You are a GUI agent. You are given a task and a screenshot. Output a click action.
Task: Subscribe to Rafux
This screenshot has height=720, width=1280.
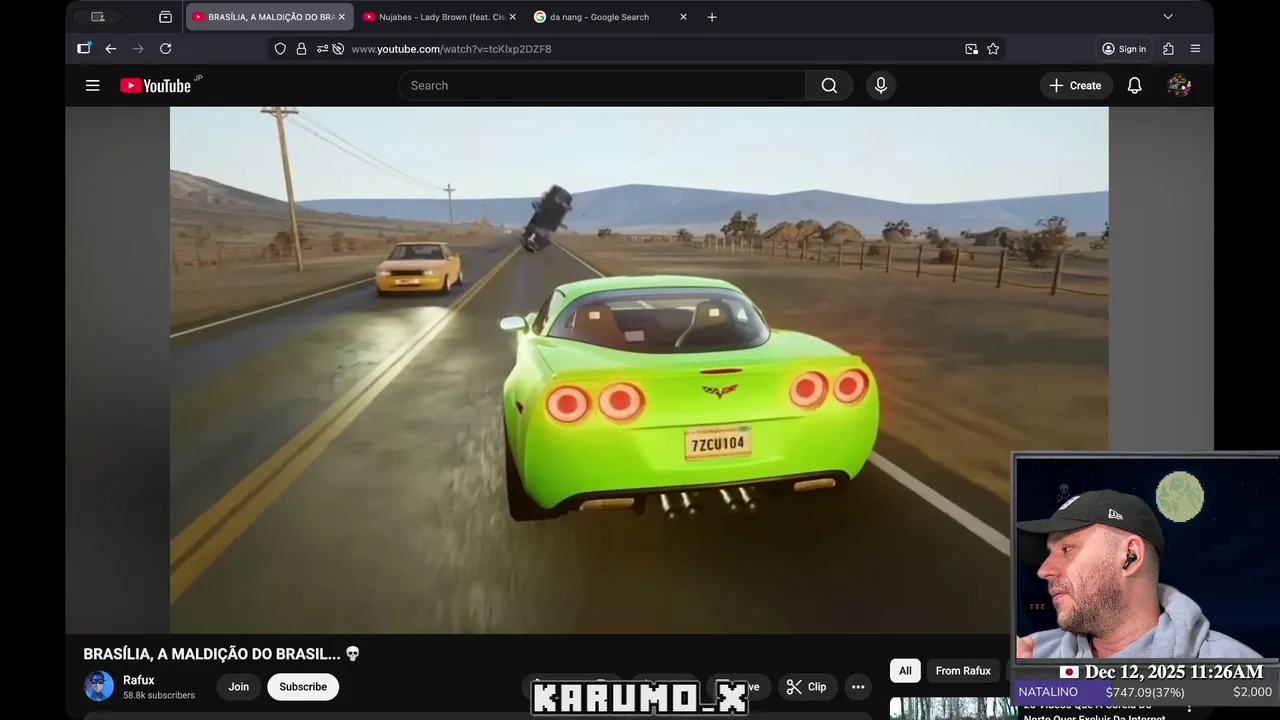[x=303, y=687]
